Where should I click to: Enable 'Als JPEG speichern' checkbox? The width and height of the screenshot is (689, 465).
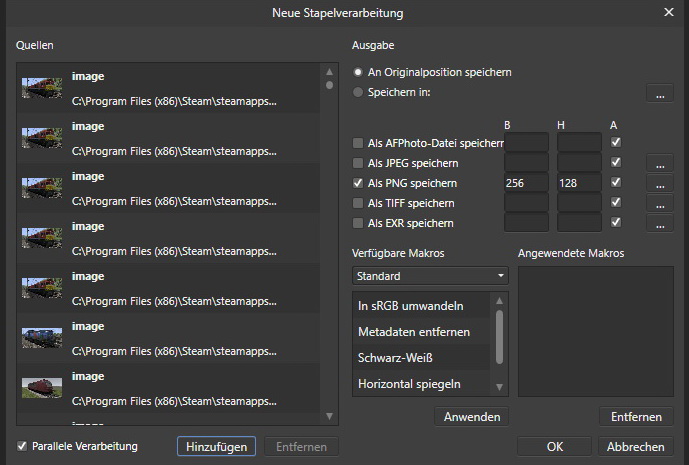(359, 163)
